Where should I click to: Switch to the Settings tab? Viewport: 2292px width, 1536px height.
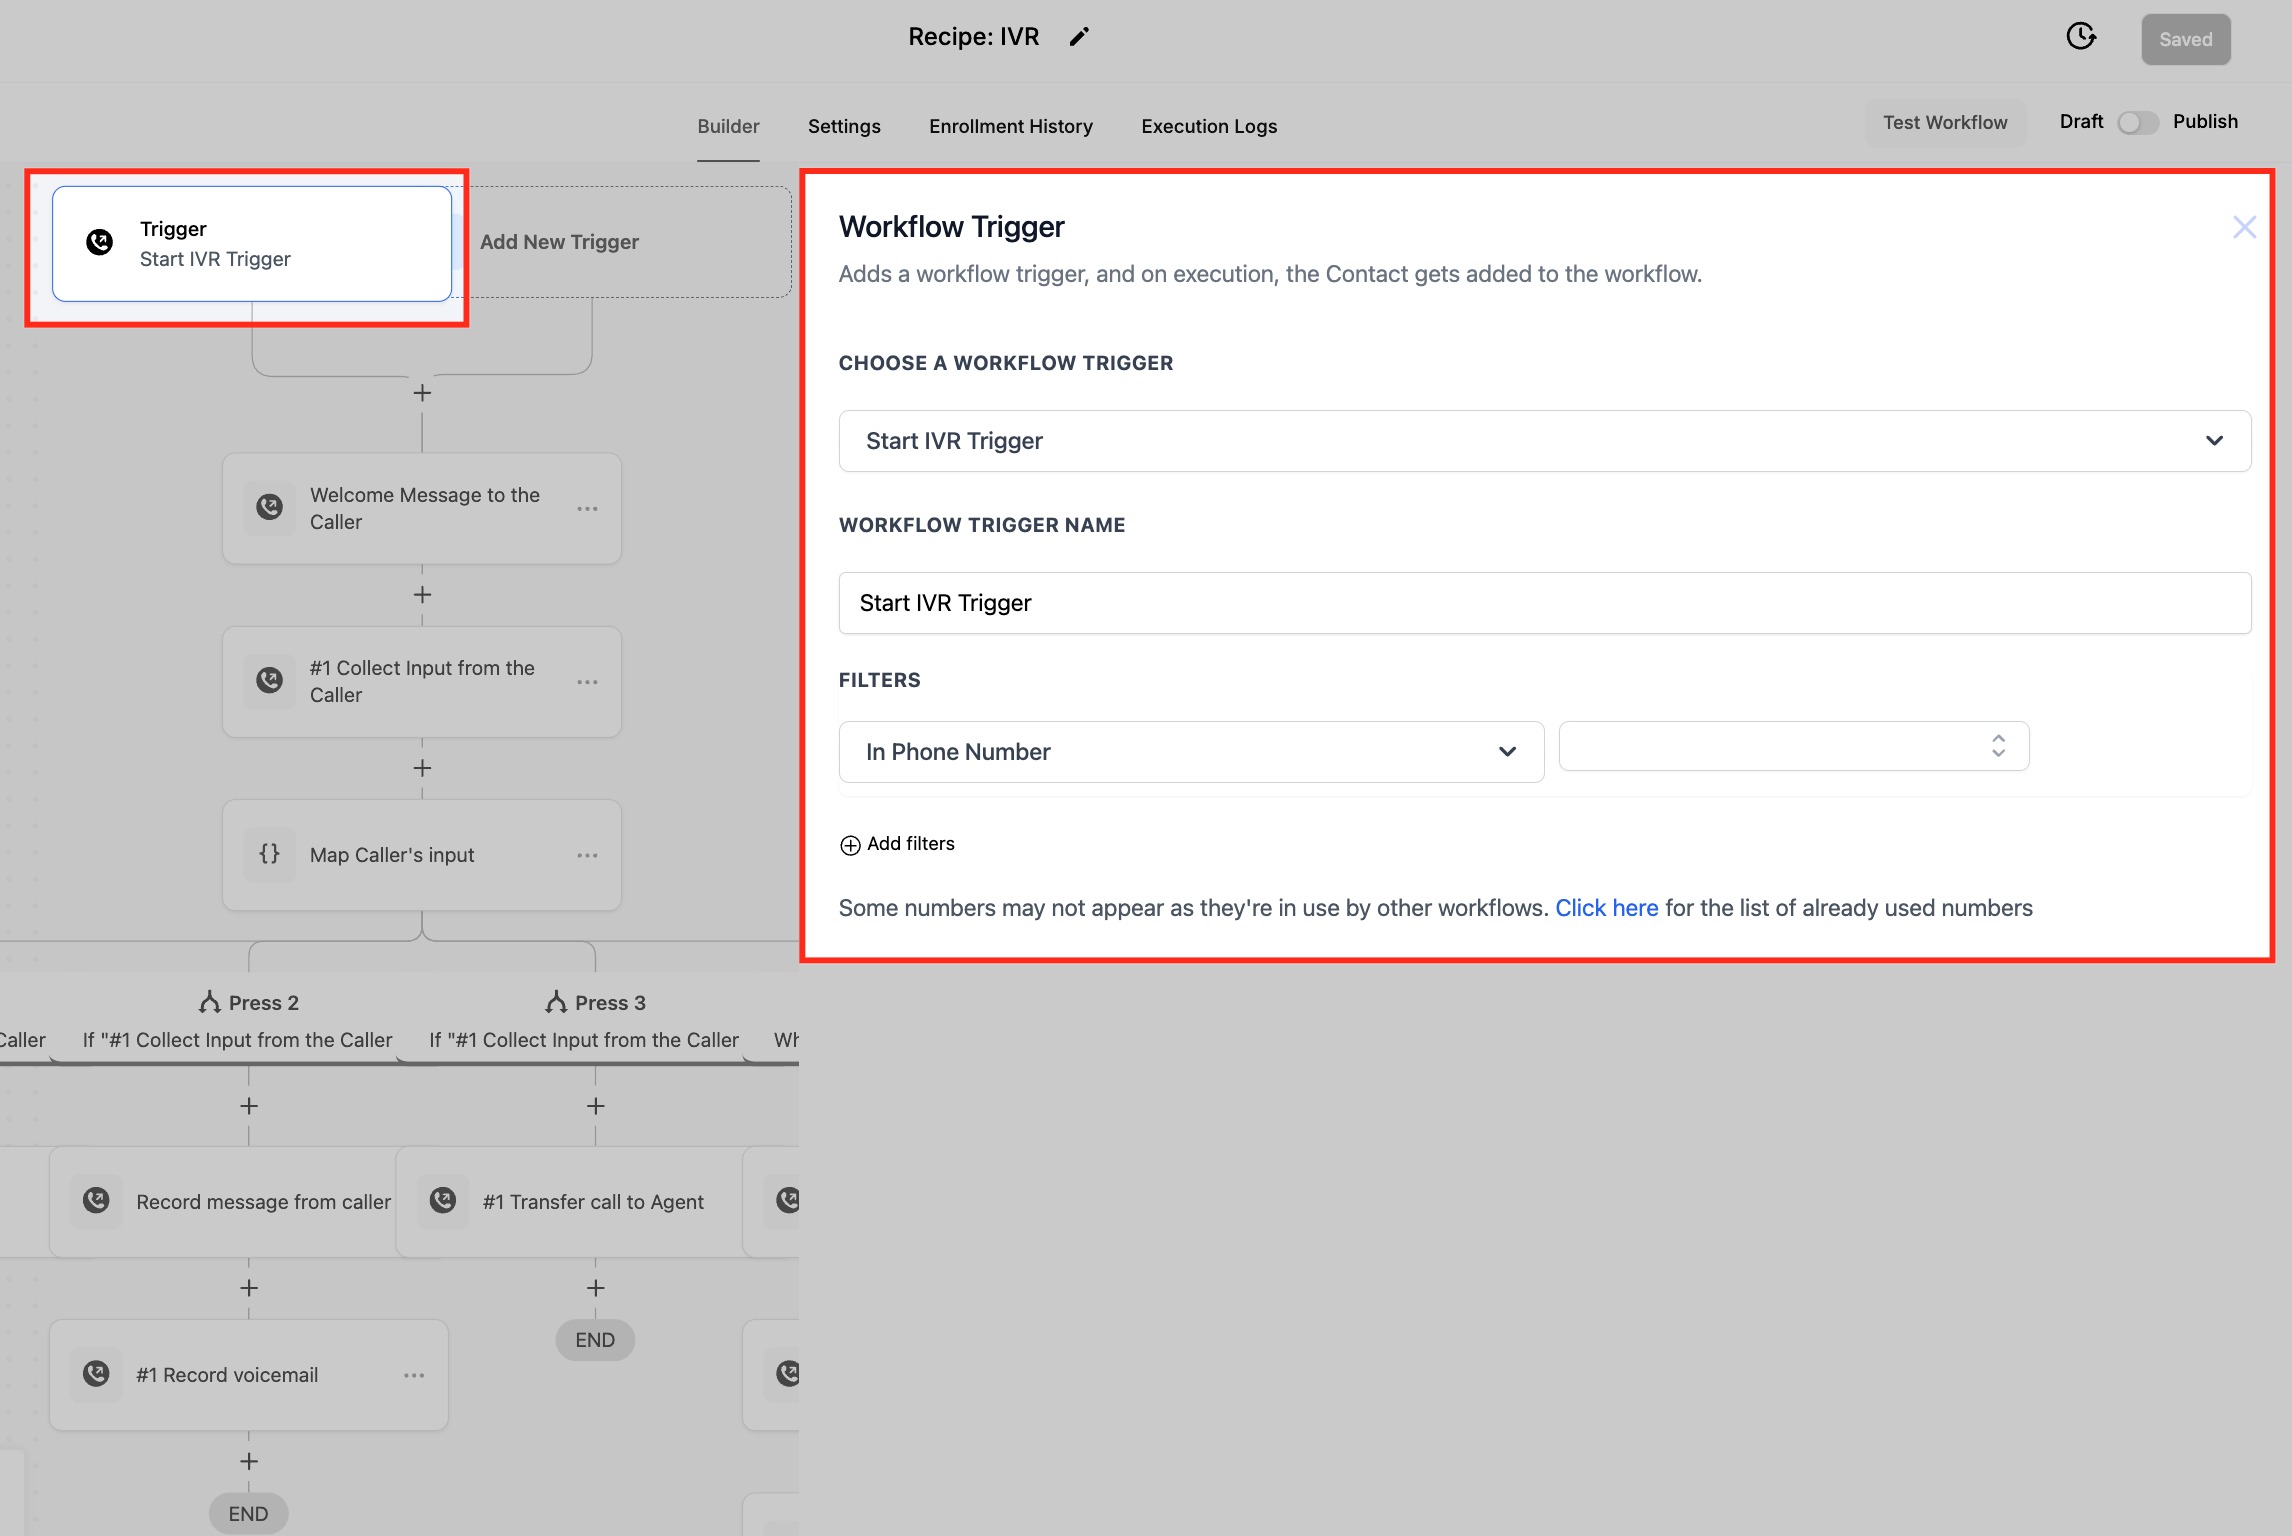(844, 126)
